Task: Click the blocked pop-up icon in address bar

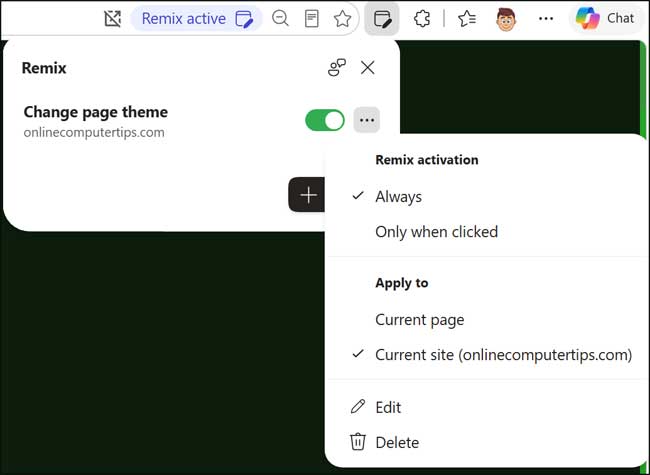Action: [112, 19]
